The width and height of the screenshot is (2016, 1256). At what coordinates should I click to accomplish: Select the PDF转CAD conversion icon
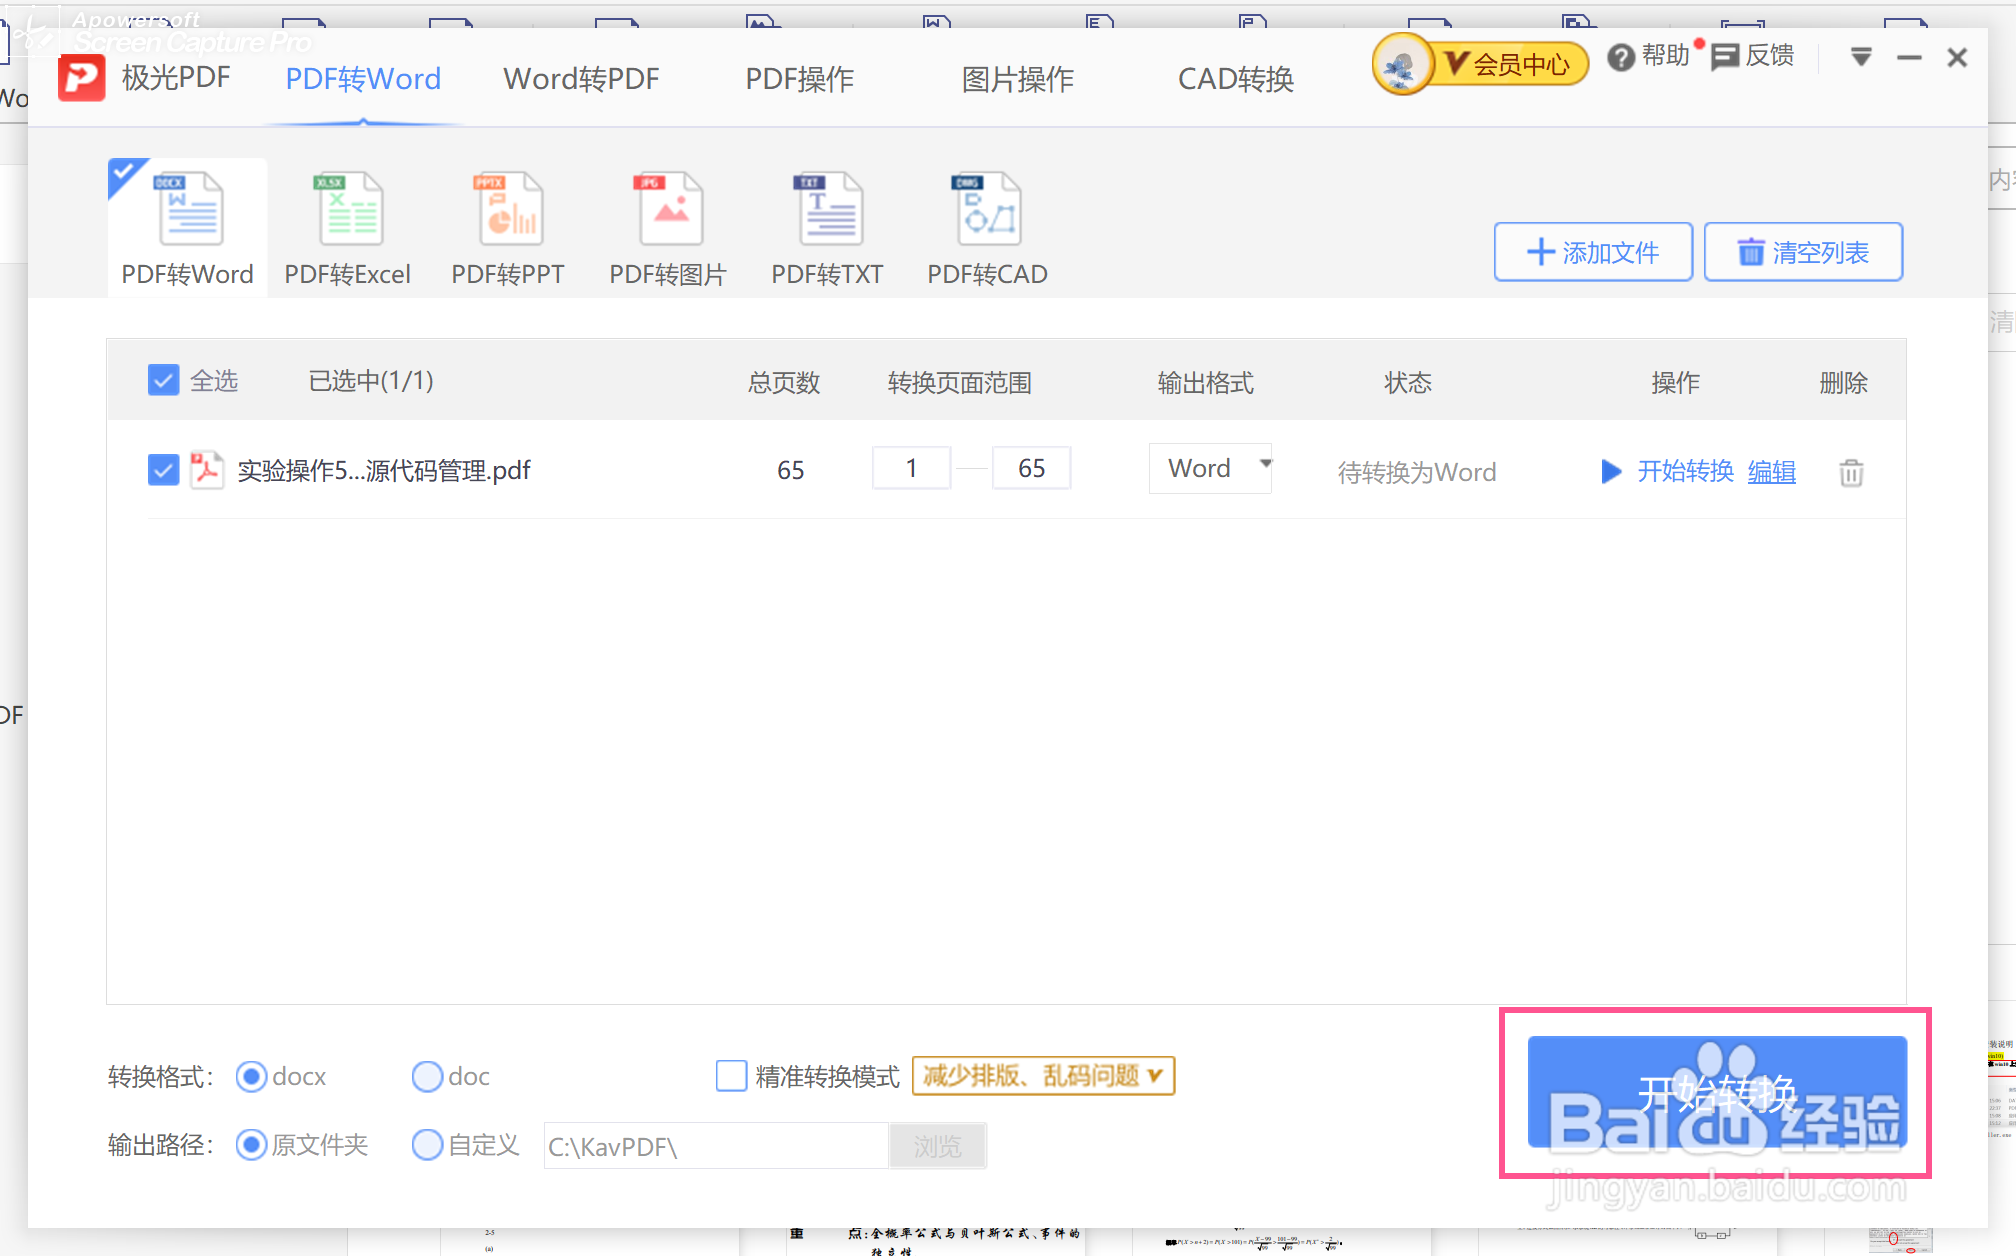988,227
